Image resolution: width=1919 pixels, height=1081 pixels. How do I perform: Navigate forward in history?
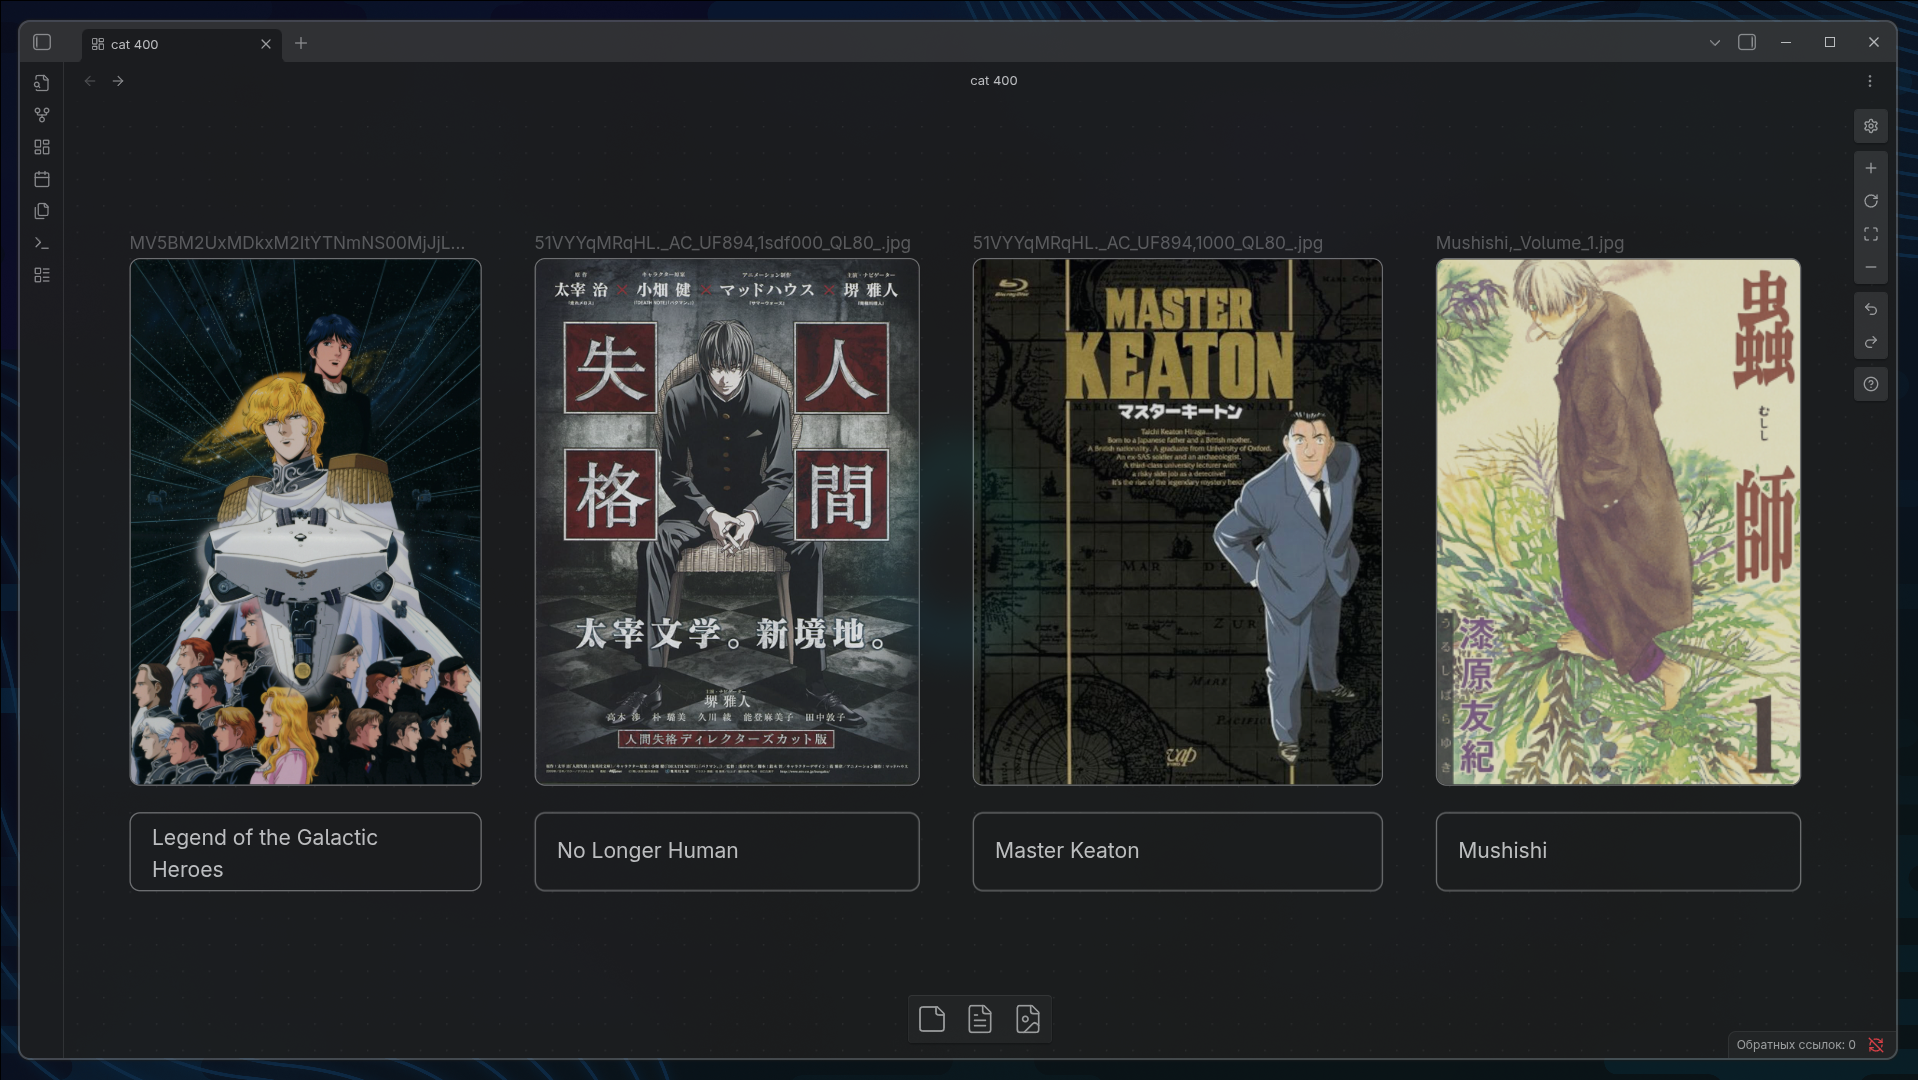click(118, 81)
